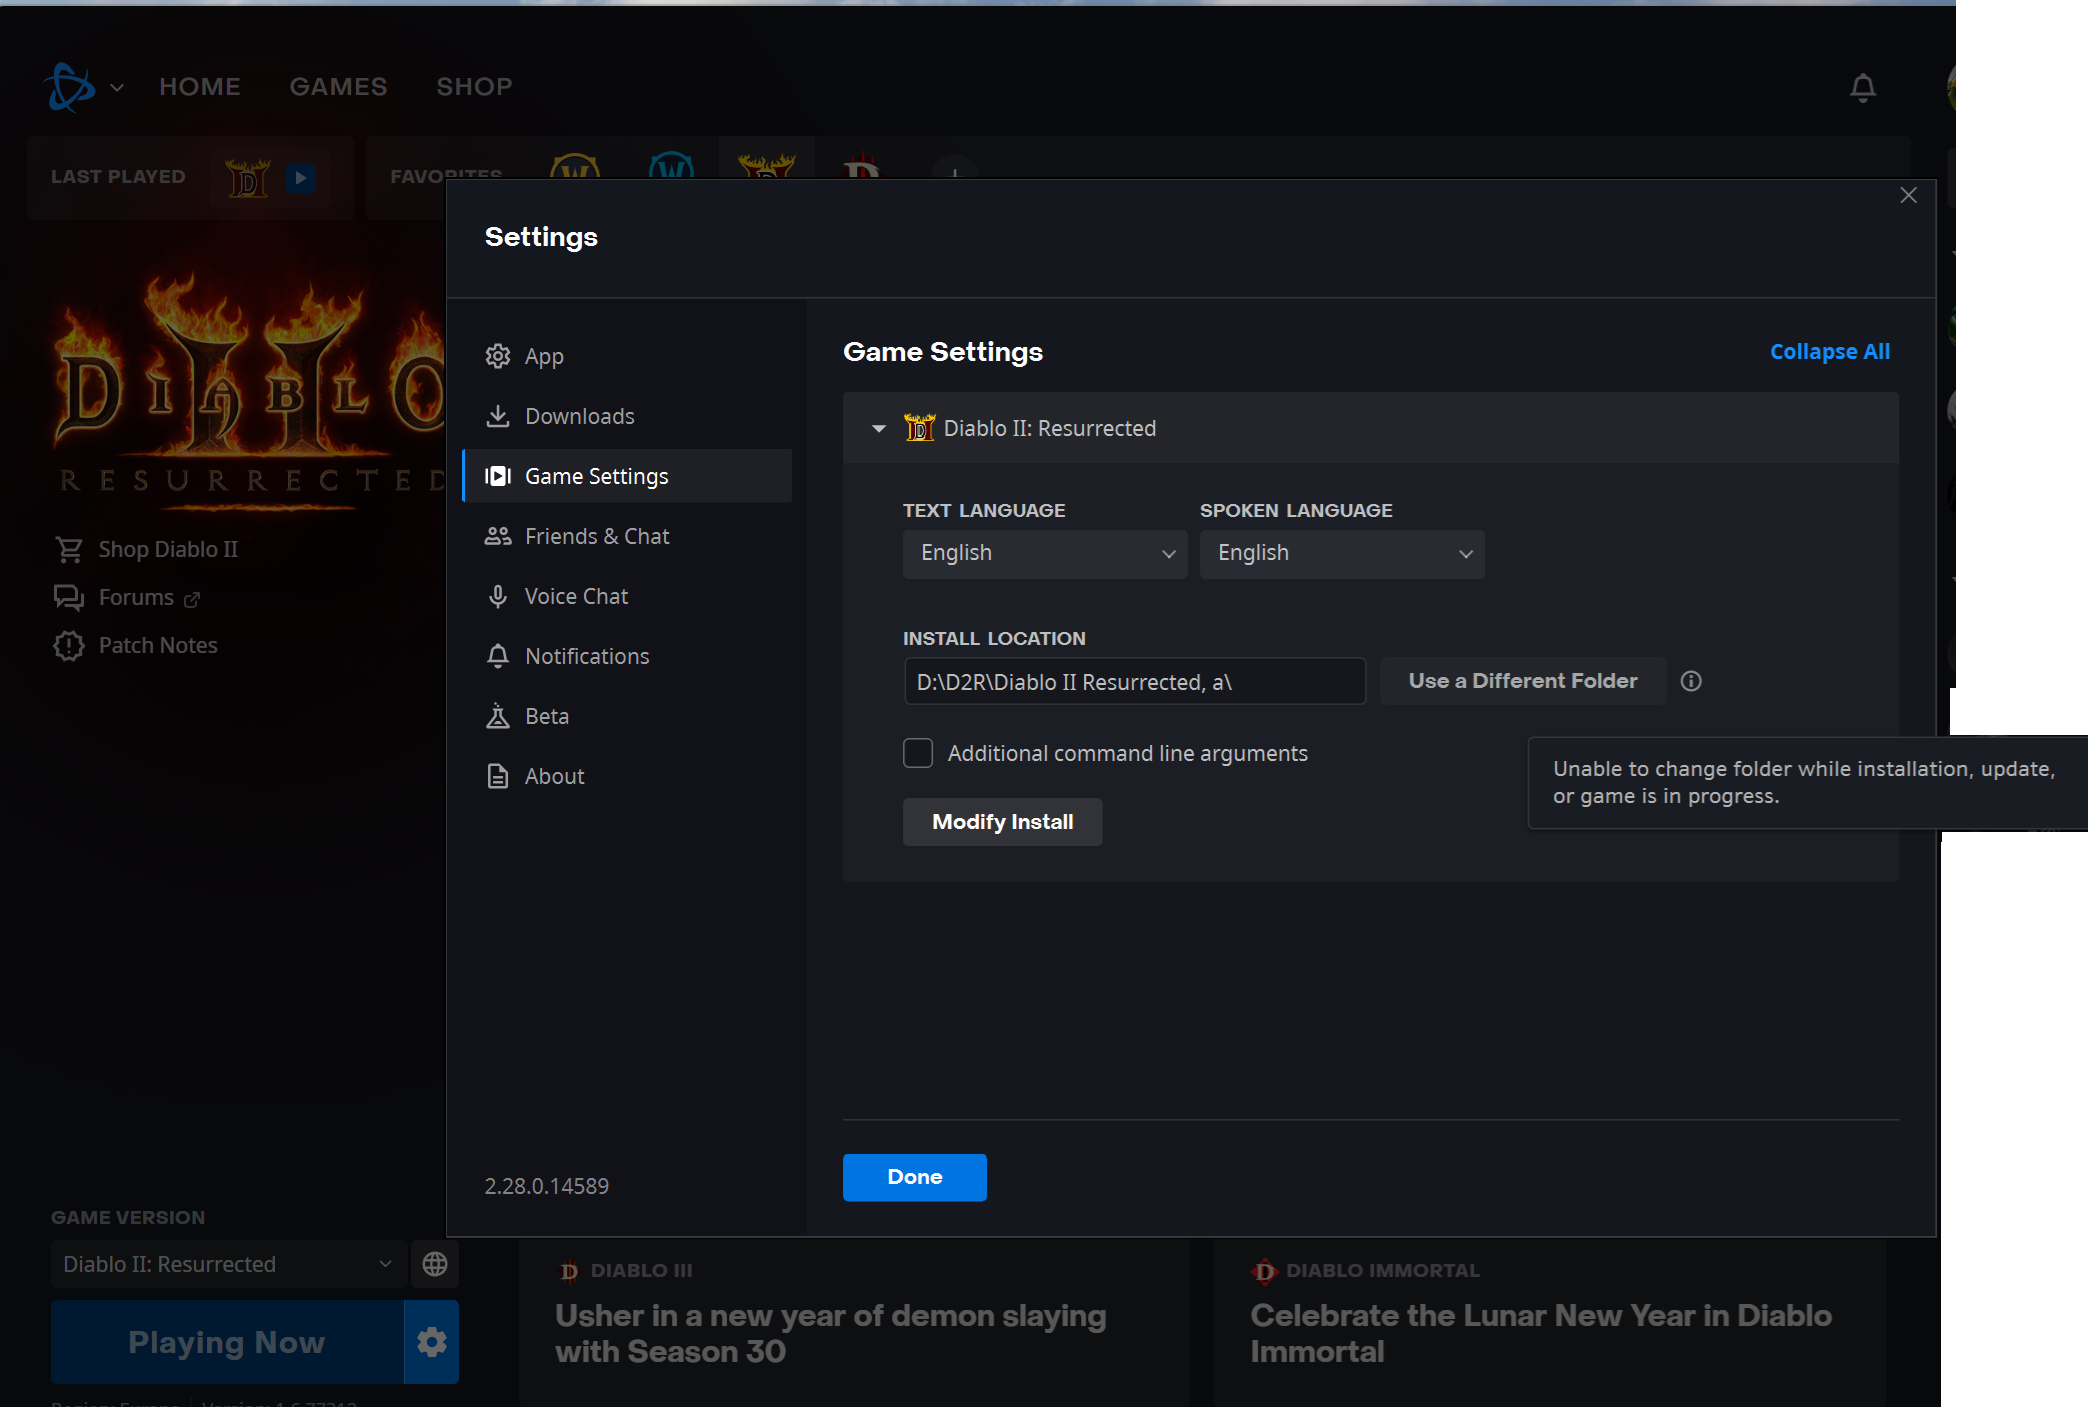2088x1407 pixels.
Task: Enable Additional command line arguments checkbox
Action: [x=918, y=753]
